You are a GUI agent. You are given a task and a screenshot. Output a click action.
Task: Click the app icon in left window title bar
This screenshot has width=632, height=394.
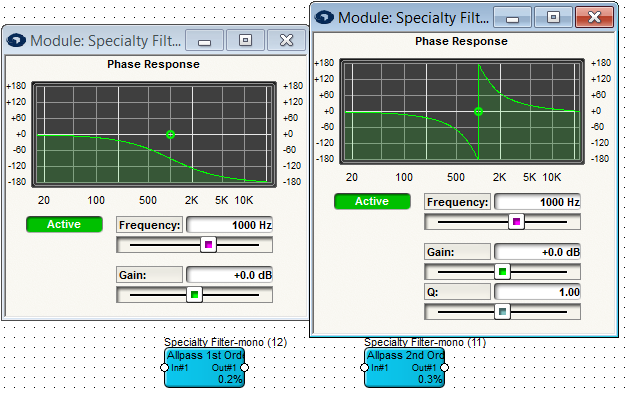click(x=16, y=40)
